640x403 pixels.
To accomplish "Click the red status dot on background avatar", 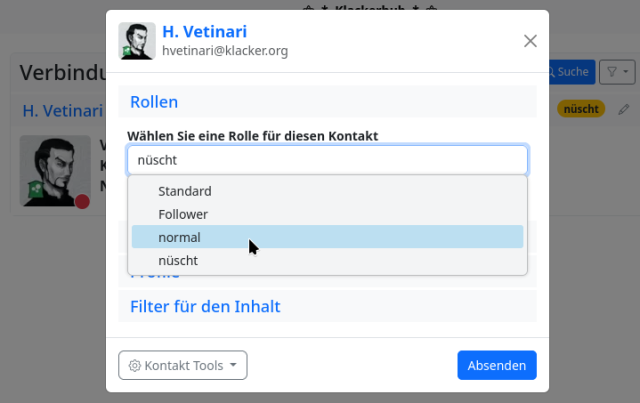I will 82,201.
